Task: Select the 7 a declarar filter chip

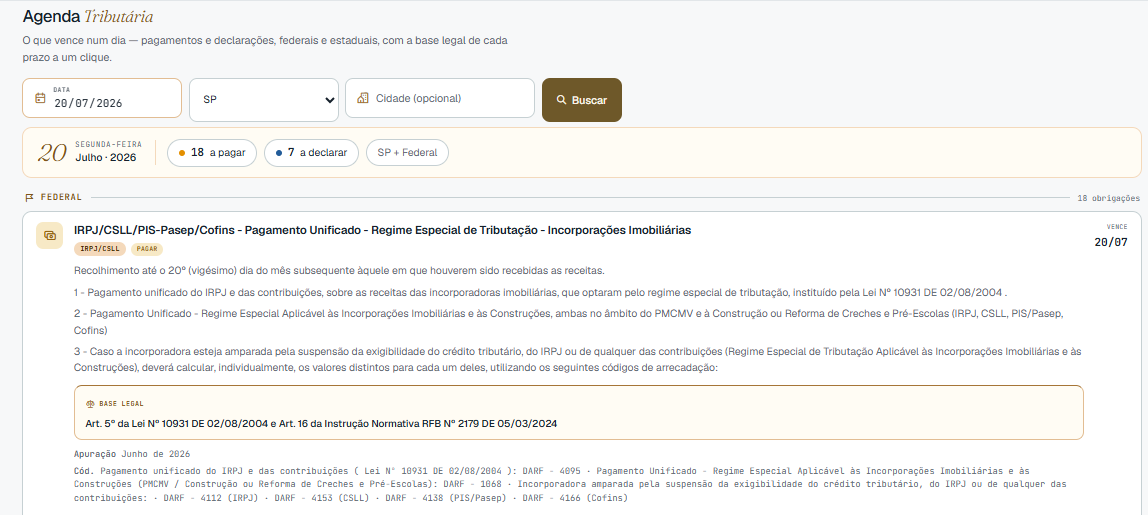Action: (311, 152)
